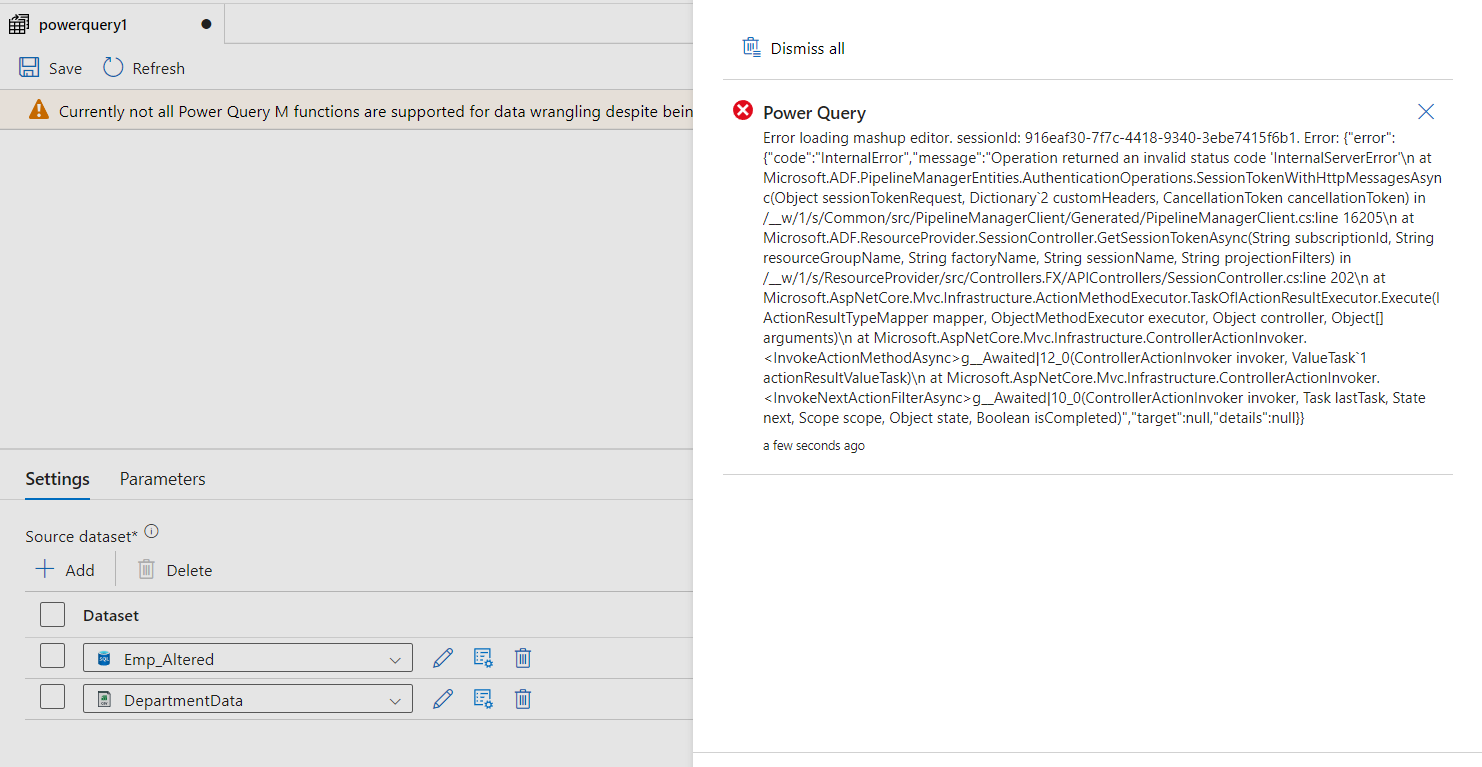The height and width of the screenshot is (767, 1482).
Task: Dismiss all notifications
Action: pyautogui.click(x=793, y=48)
